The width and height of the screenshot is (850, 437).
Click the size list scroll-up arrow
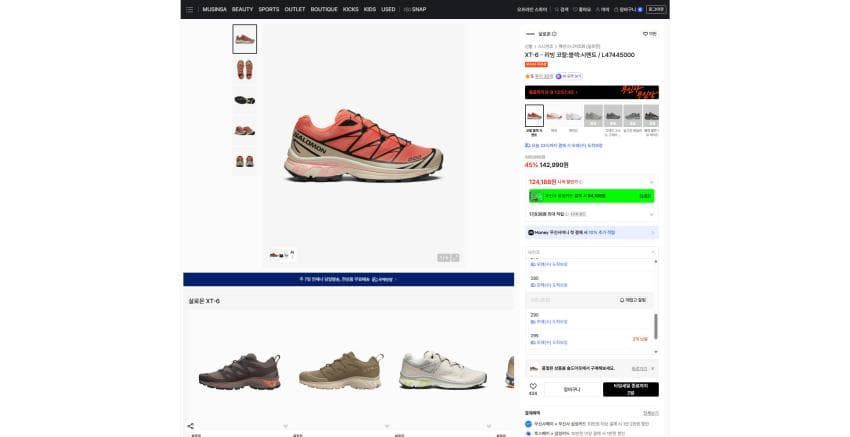(x=656, y=261)
